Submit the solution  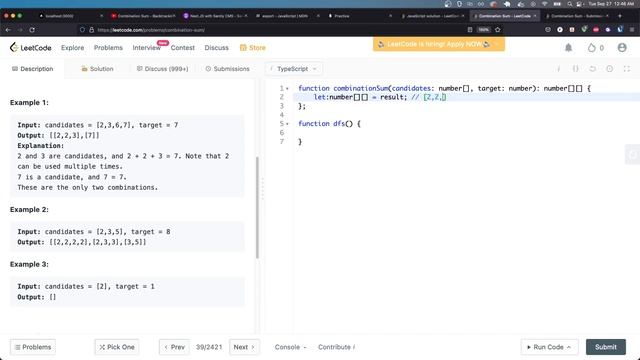point(606,347)
